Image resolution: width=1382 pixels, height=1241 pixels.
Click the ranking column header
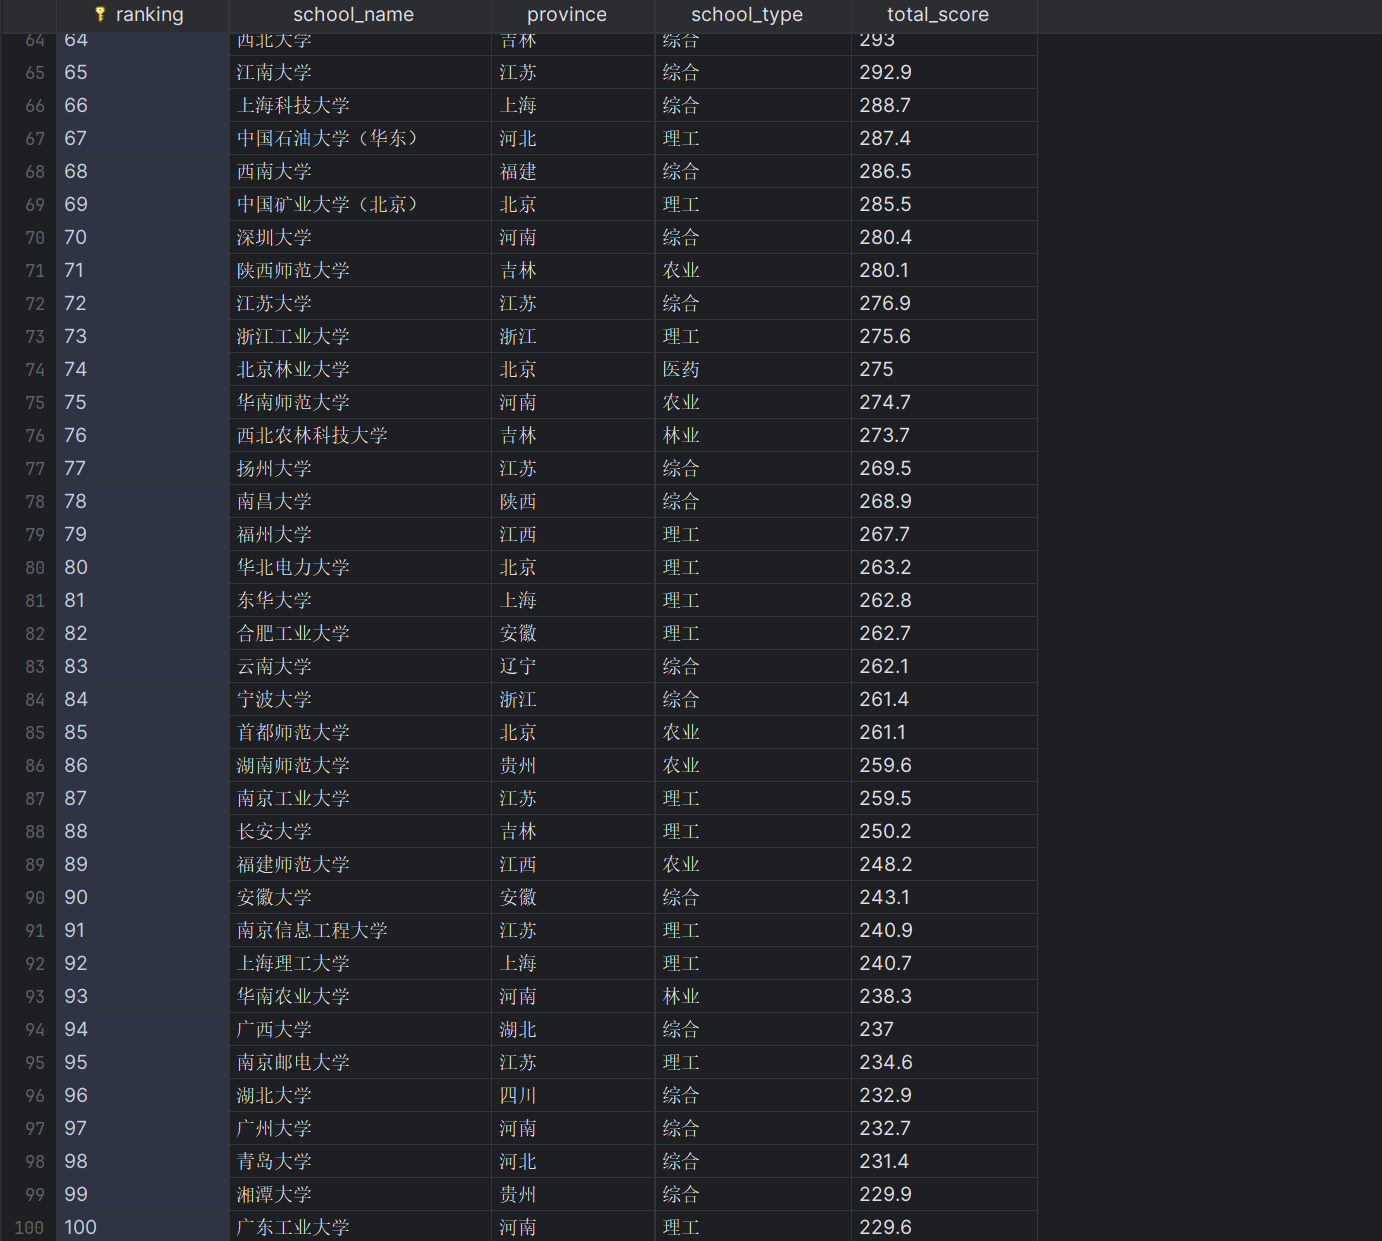[x=142, y=15]
